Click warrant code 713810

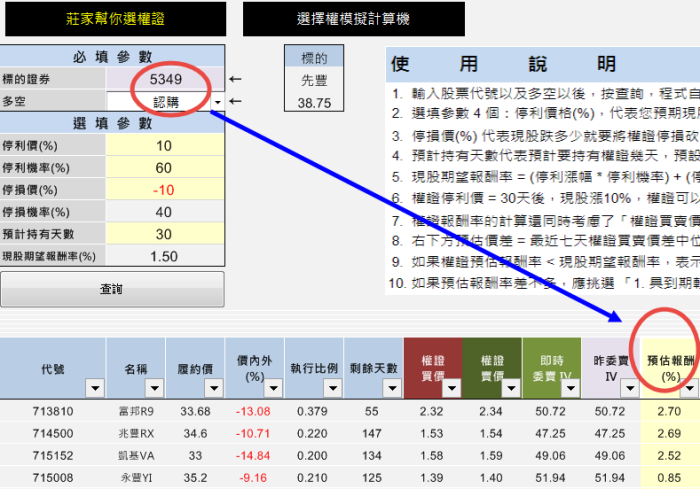coord(53,411)
